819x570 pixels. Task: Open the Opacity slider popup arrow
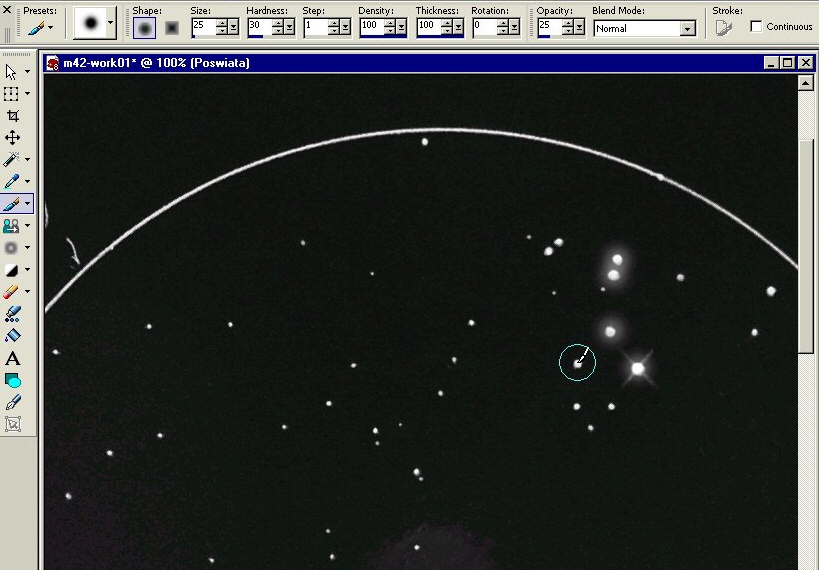579,27
